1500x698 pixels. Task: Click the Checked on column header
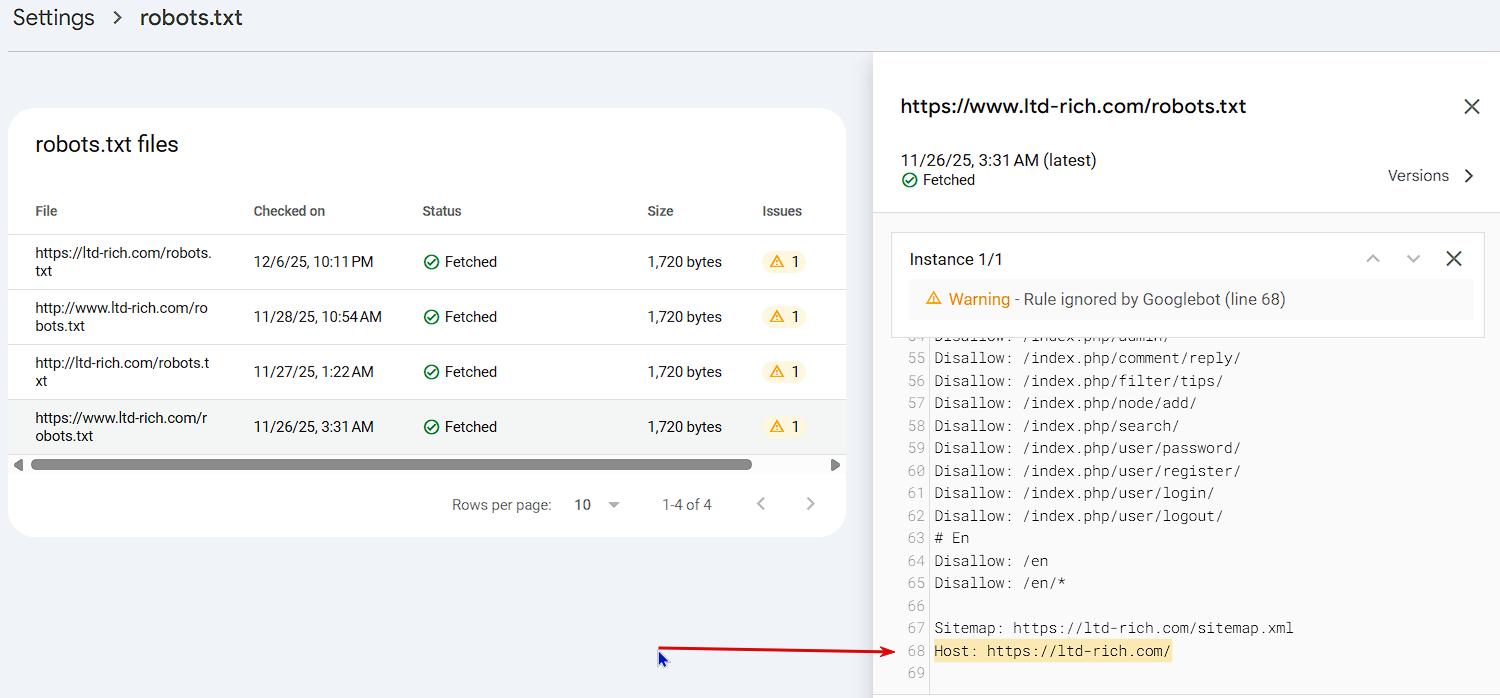(x=289, y=211)
